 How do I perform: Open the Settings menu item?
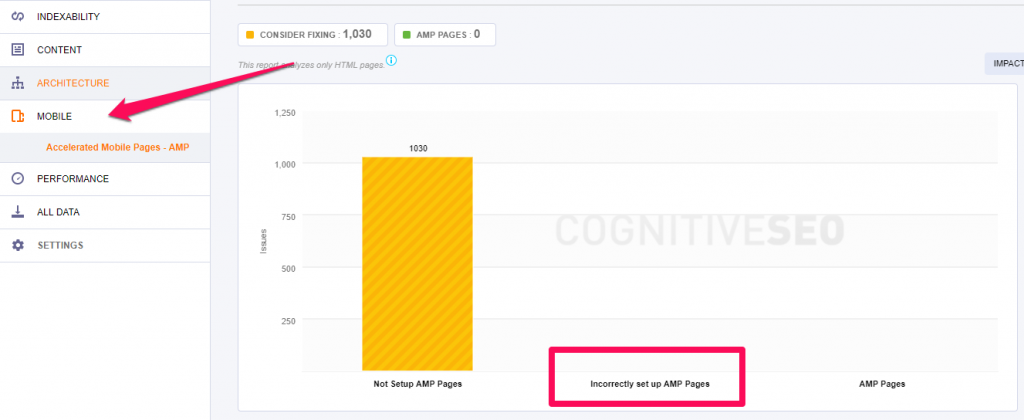point(104,245)
